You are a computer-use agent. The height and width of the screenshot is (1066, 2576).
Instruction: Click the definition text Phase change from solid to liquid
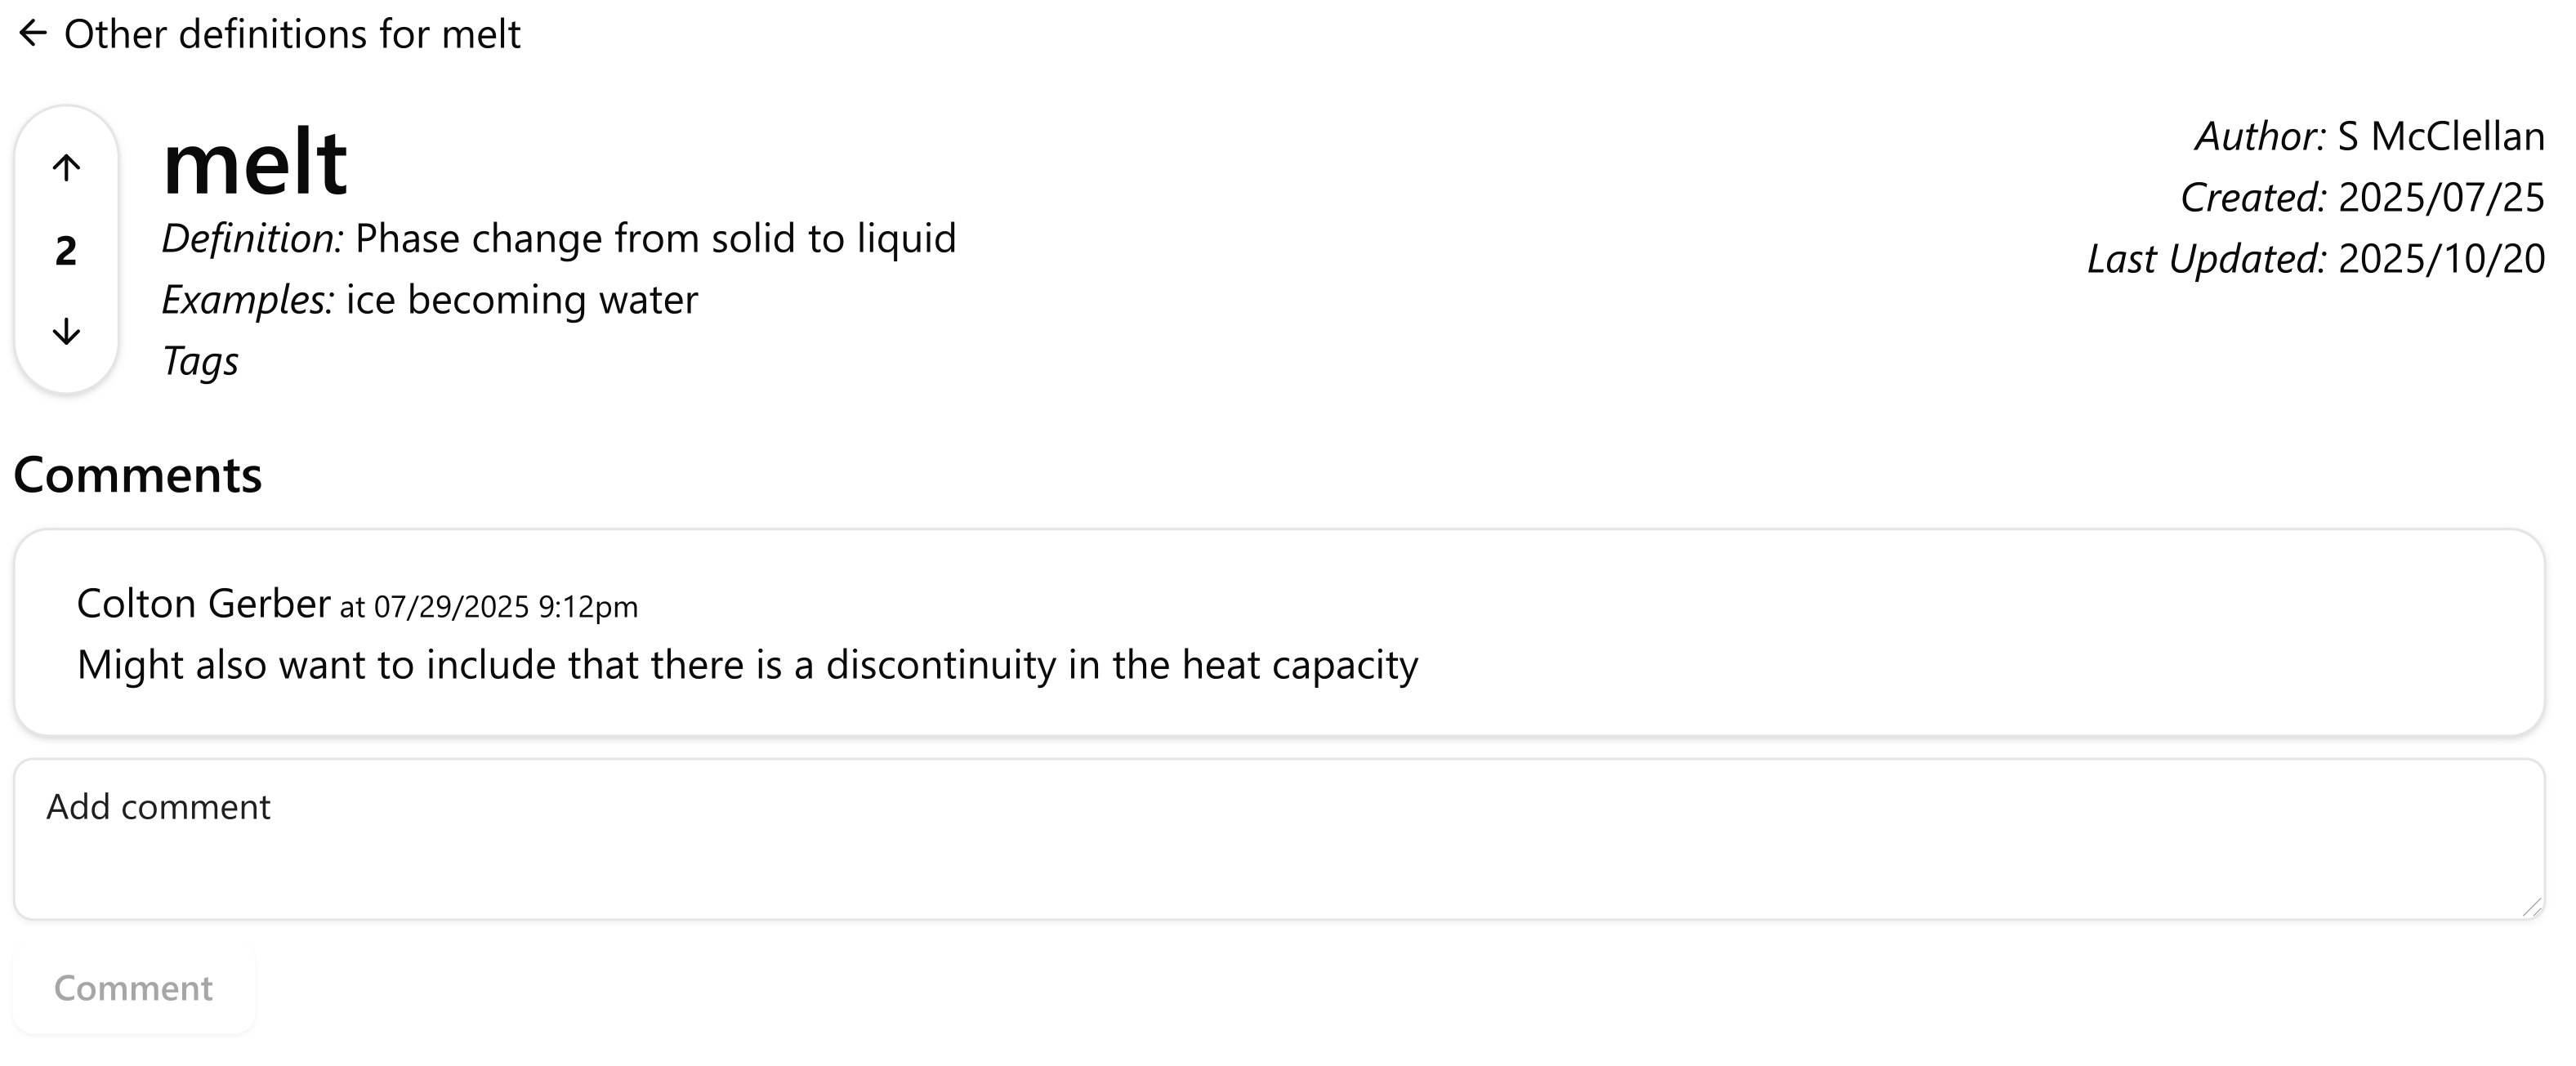coord(655,239)
